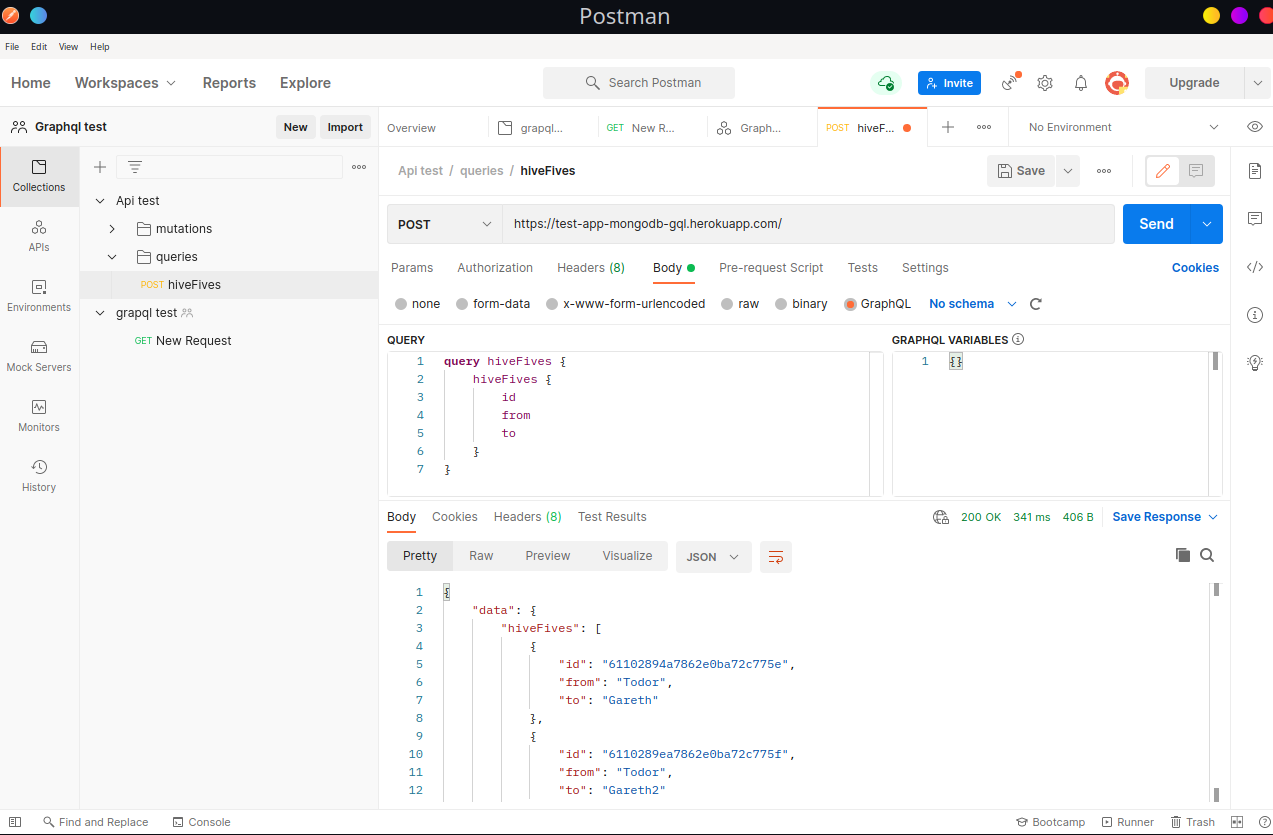Open the Overview tab

point(412,128)
